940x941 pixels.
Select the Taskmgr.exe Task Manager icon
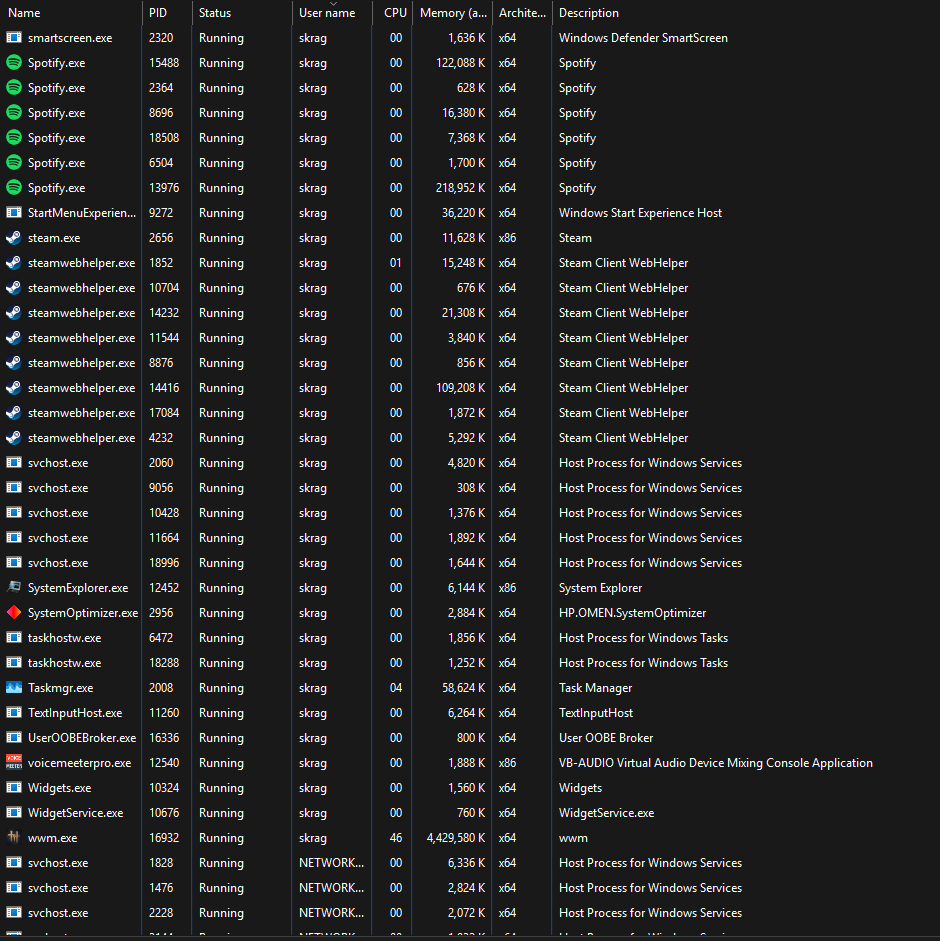click(x=14, y=688)
